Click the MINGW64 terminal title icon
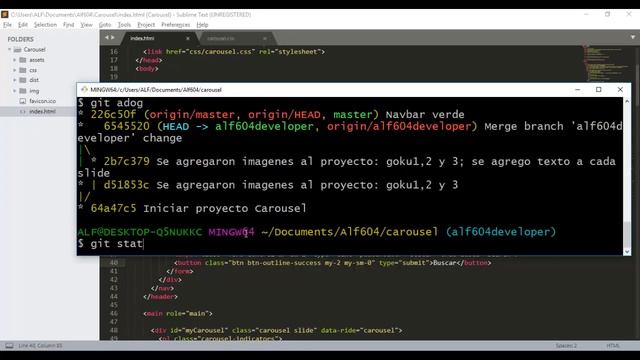The width and height of the screenshot is (640, 360). tap(84, 90)
